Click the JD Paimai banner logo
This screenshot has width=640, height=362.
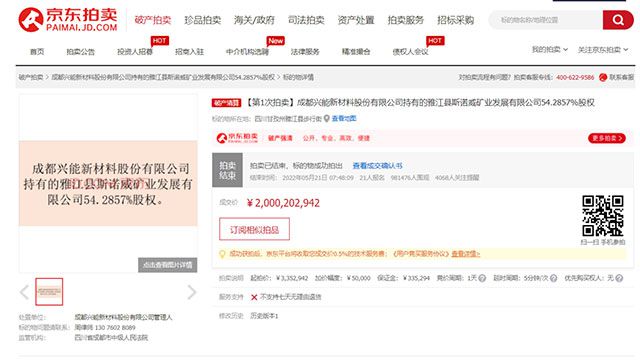point(237,138)
